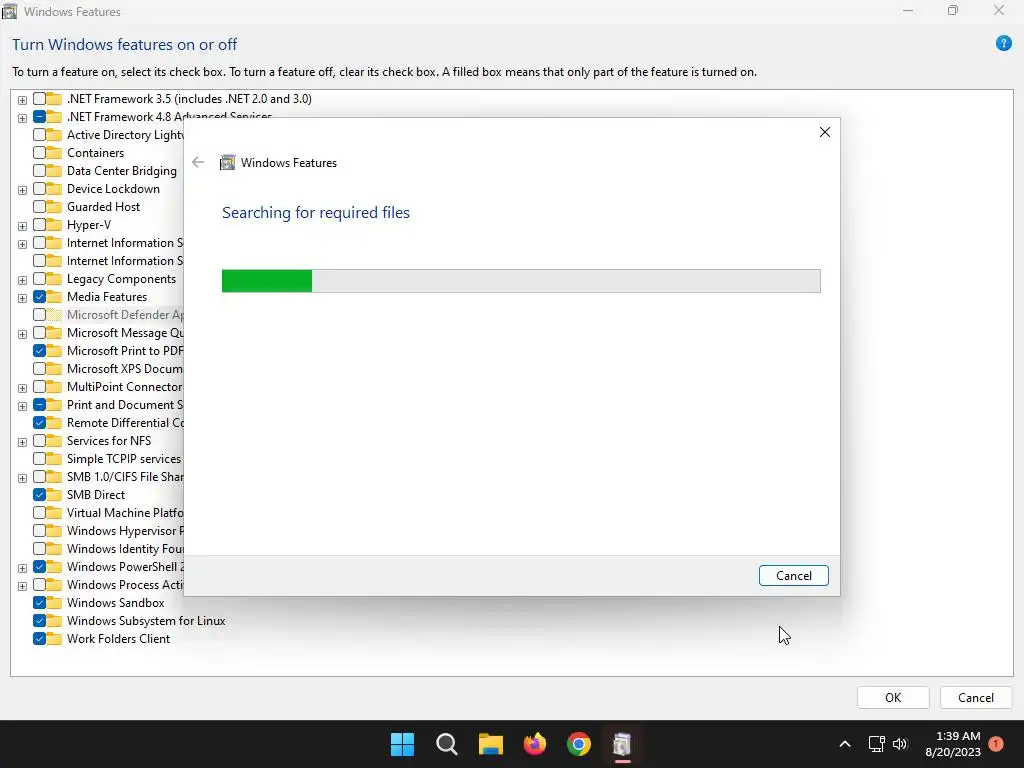Image resolution: width=1024 pixels, height=768 pixels.
Task: Check the Containers feature box
Action: [x=39, y=153]
